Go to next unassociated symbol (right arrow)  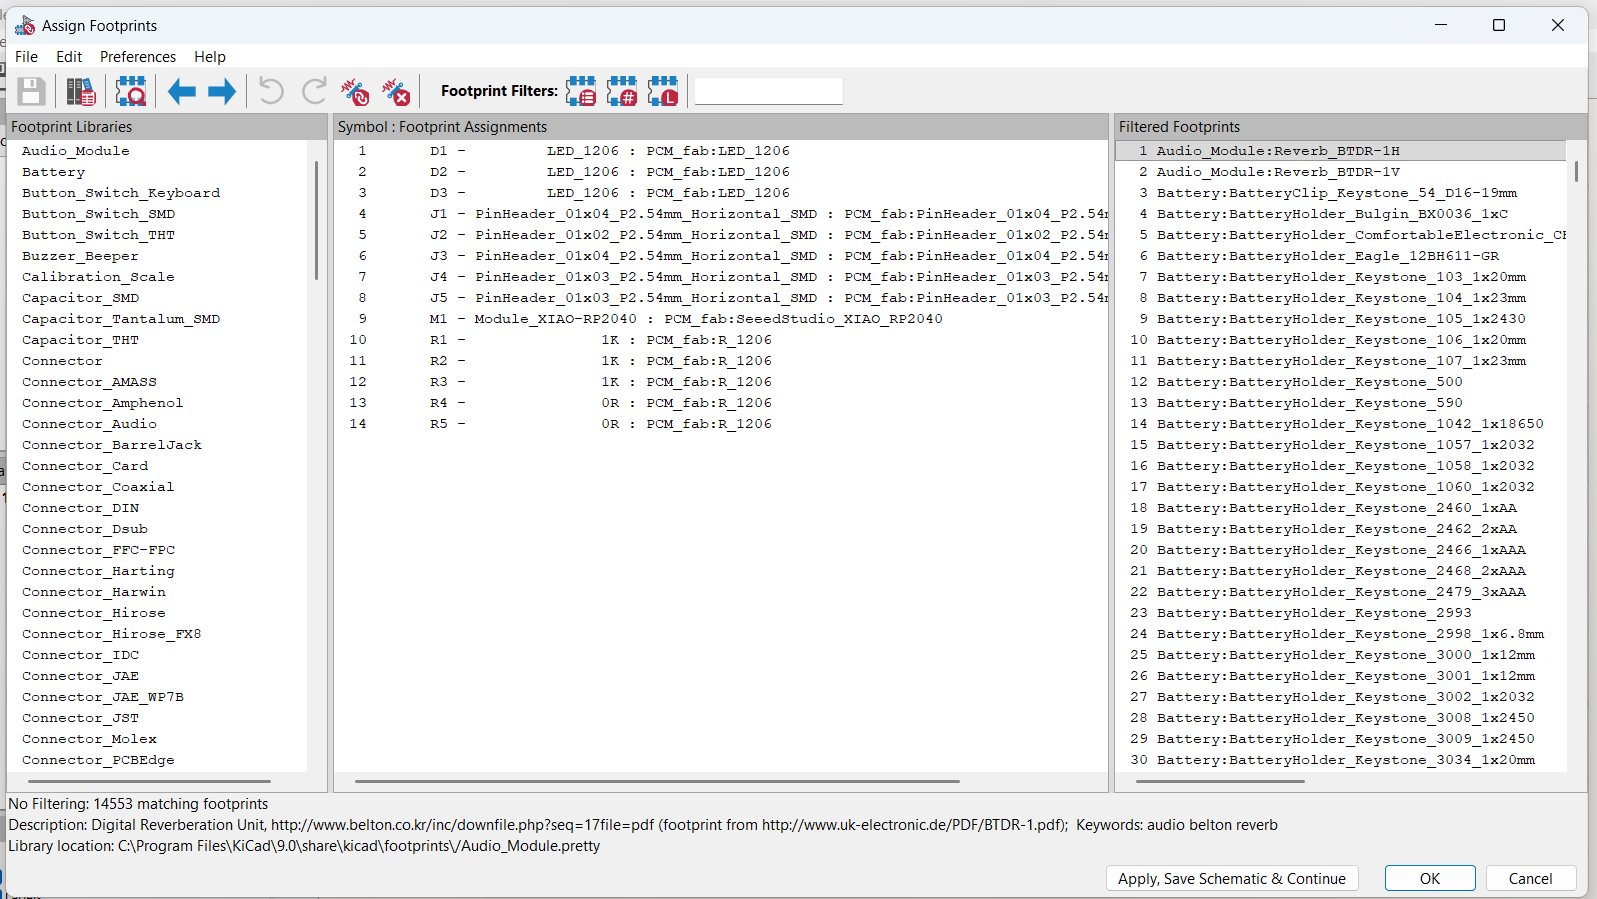coord(222,91)
